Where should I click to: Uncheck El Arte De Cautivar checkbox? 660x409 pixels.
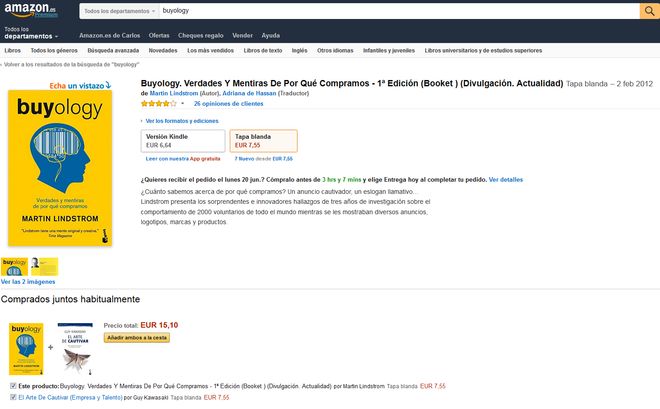(x=13, y=397)
